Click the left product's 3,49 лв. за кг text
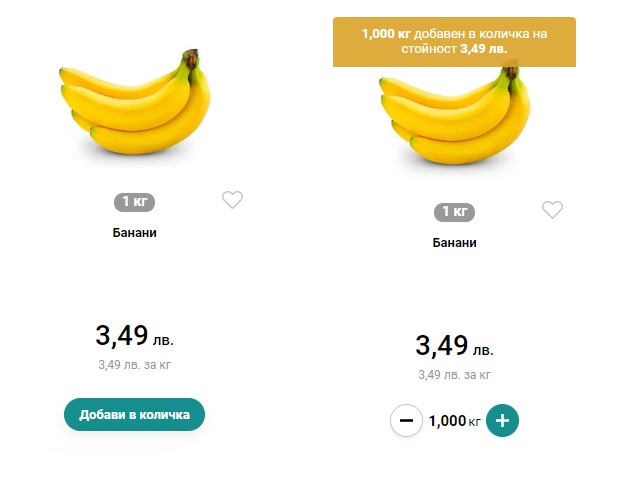Screen dimensions: 635x489 coord(134,365)
